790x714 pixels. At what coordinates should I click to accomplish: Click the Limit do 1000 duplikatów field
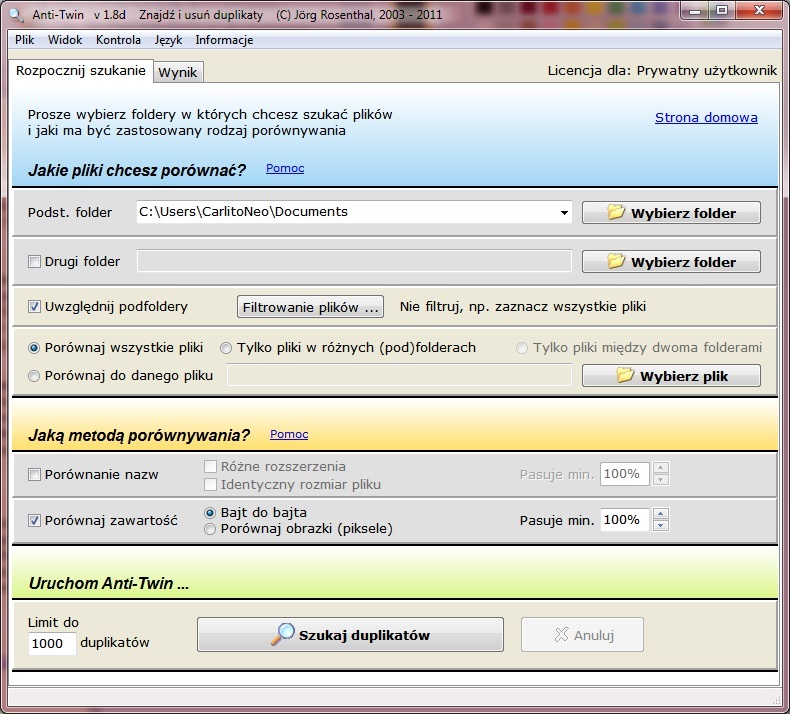pyautogui.click(x=52, y=643)
